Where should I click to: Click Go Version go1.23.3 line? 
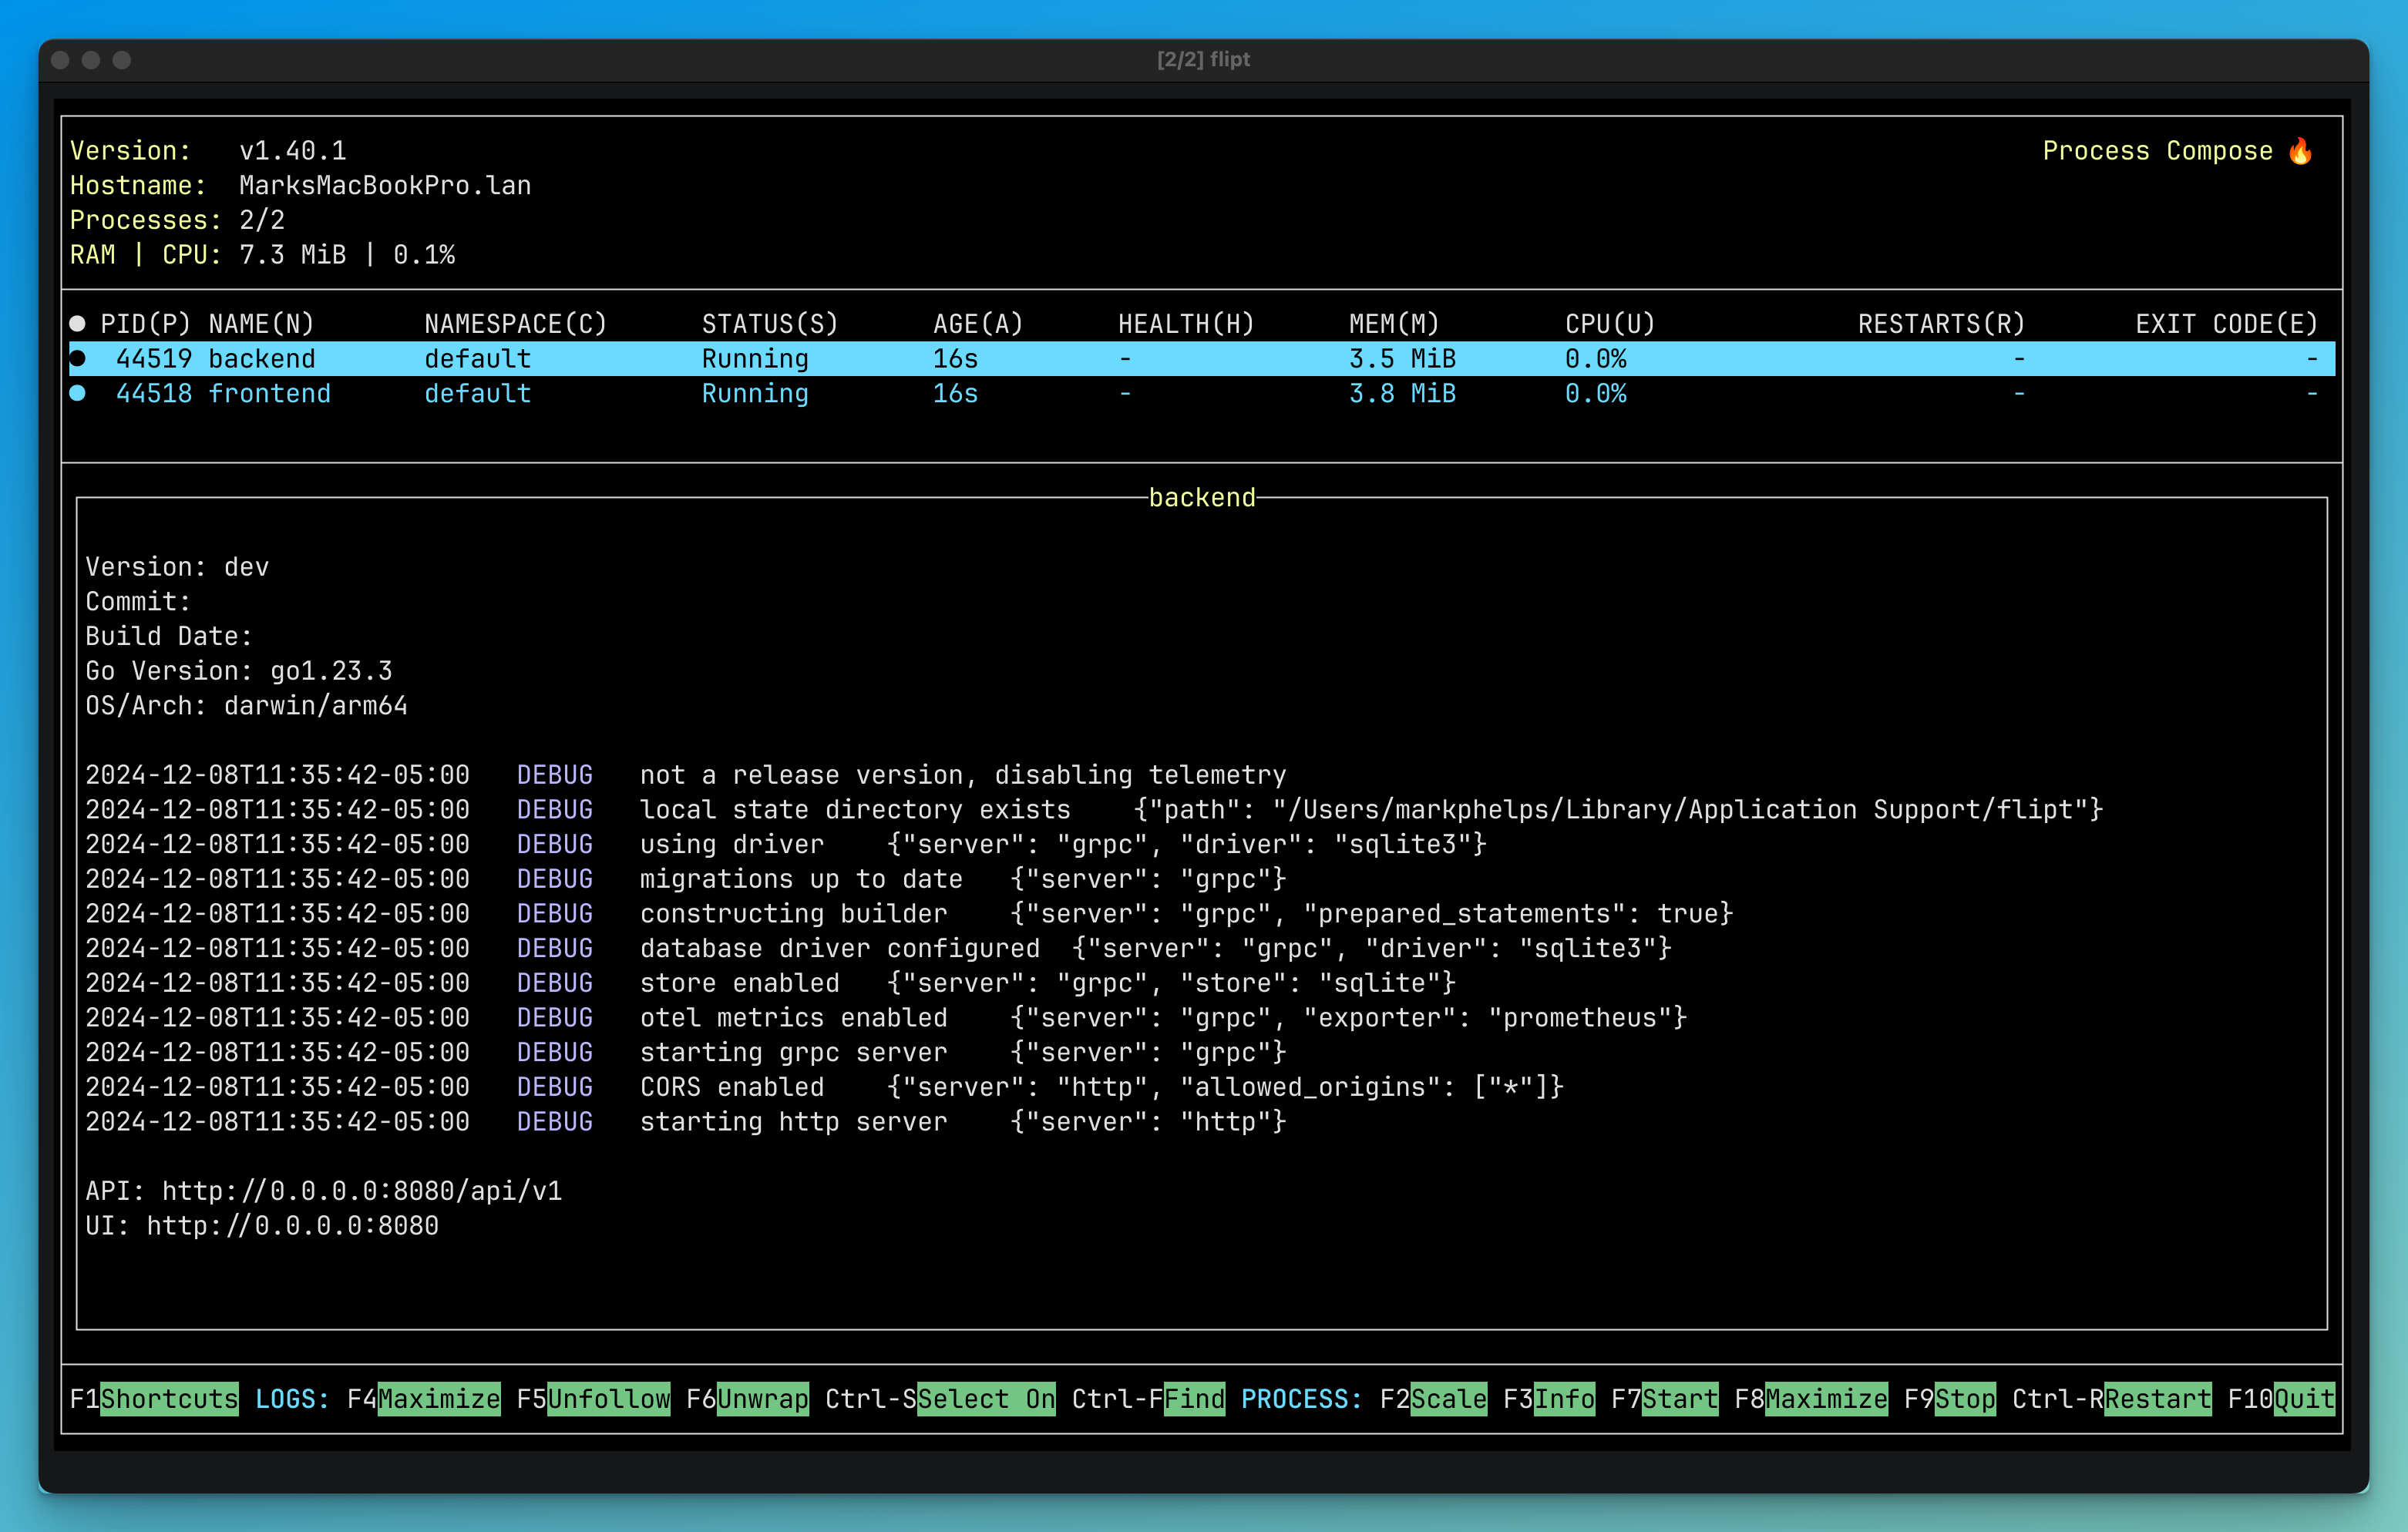(x=239, y=670)
